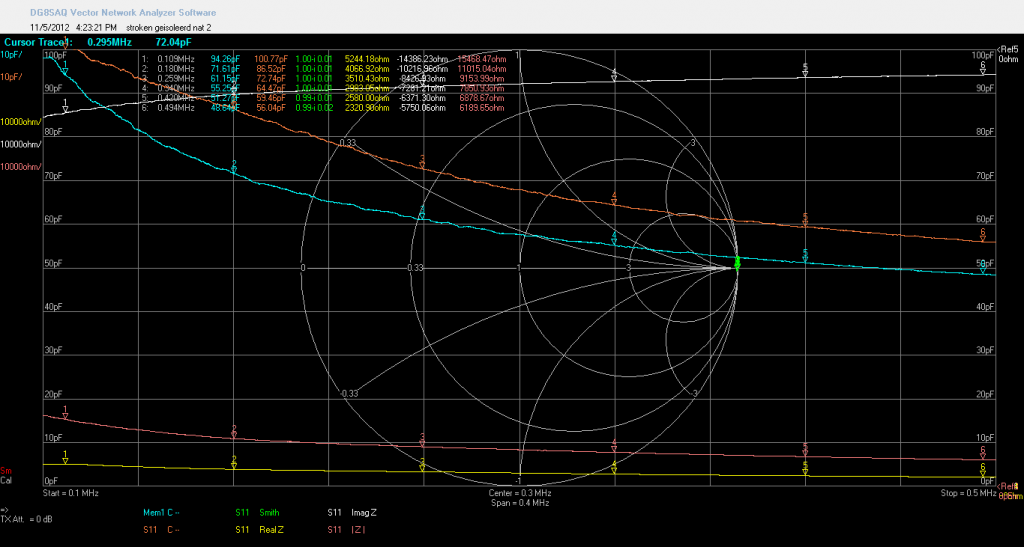1024x547 pixels.
Task: Click the Span = 0.4 MHz label
Action: (x=520, y=503)
